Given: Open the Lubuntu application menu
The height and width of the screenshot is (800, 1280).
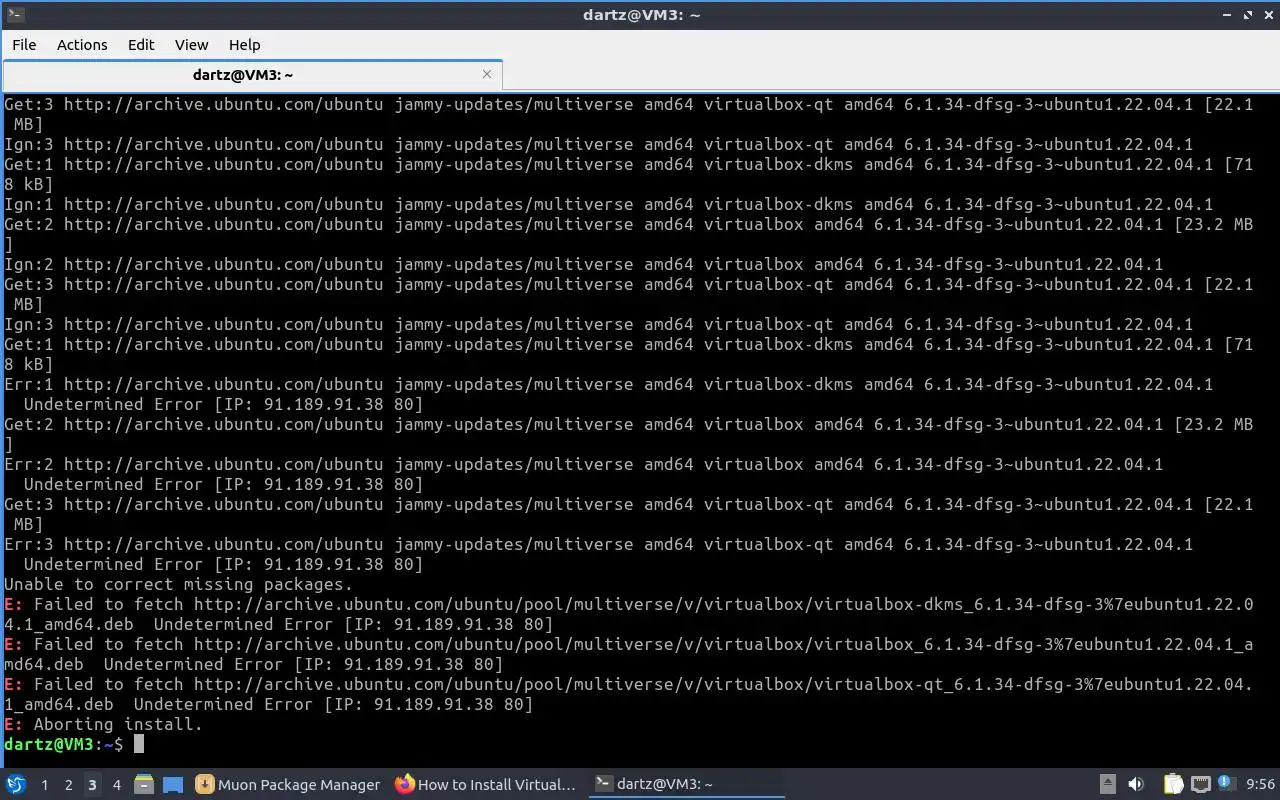Looking at the screenshot, I should click(16, 785).
